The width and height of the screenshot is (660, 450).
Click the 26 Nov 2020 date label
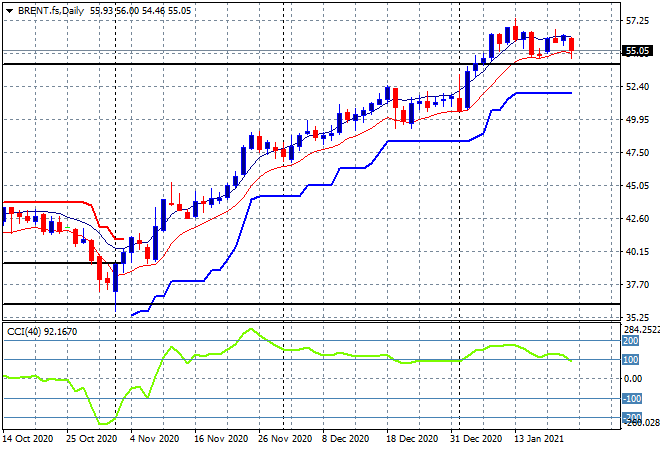[285, 439]
